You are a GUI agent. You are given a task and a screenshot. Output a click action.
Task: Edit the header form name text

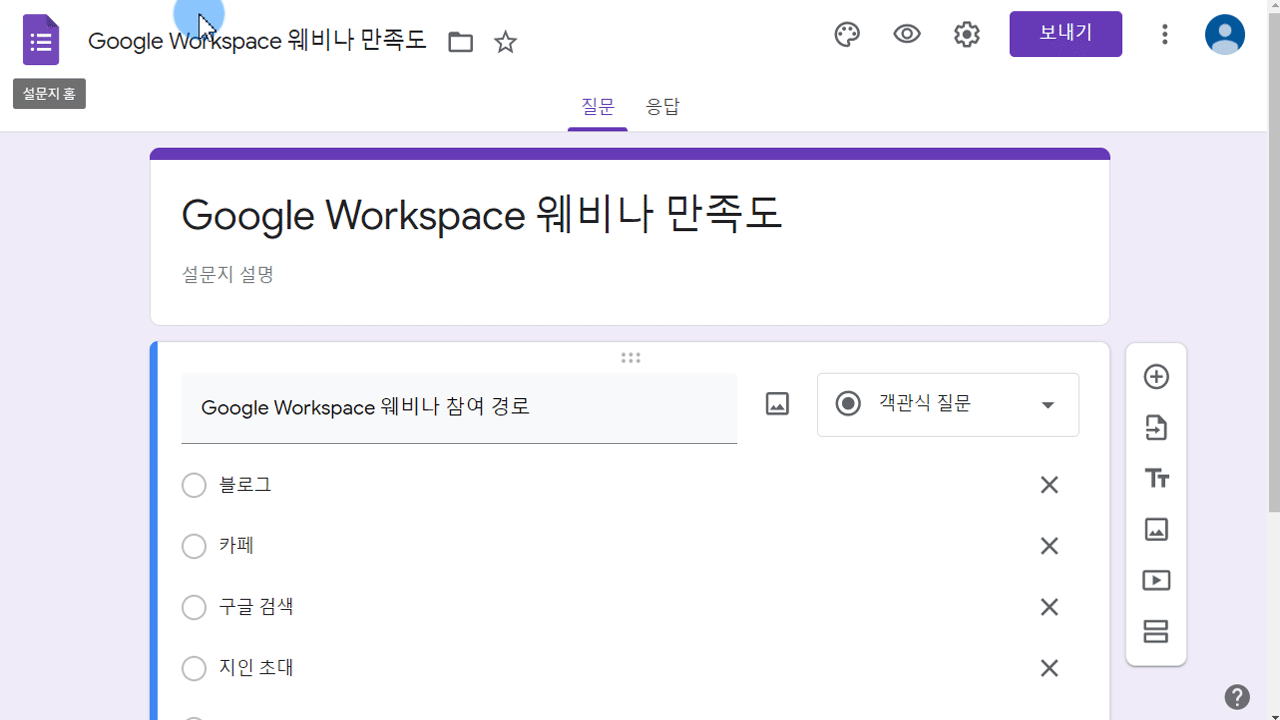257,41
